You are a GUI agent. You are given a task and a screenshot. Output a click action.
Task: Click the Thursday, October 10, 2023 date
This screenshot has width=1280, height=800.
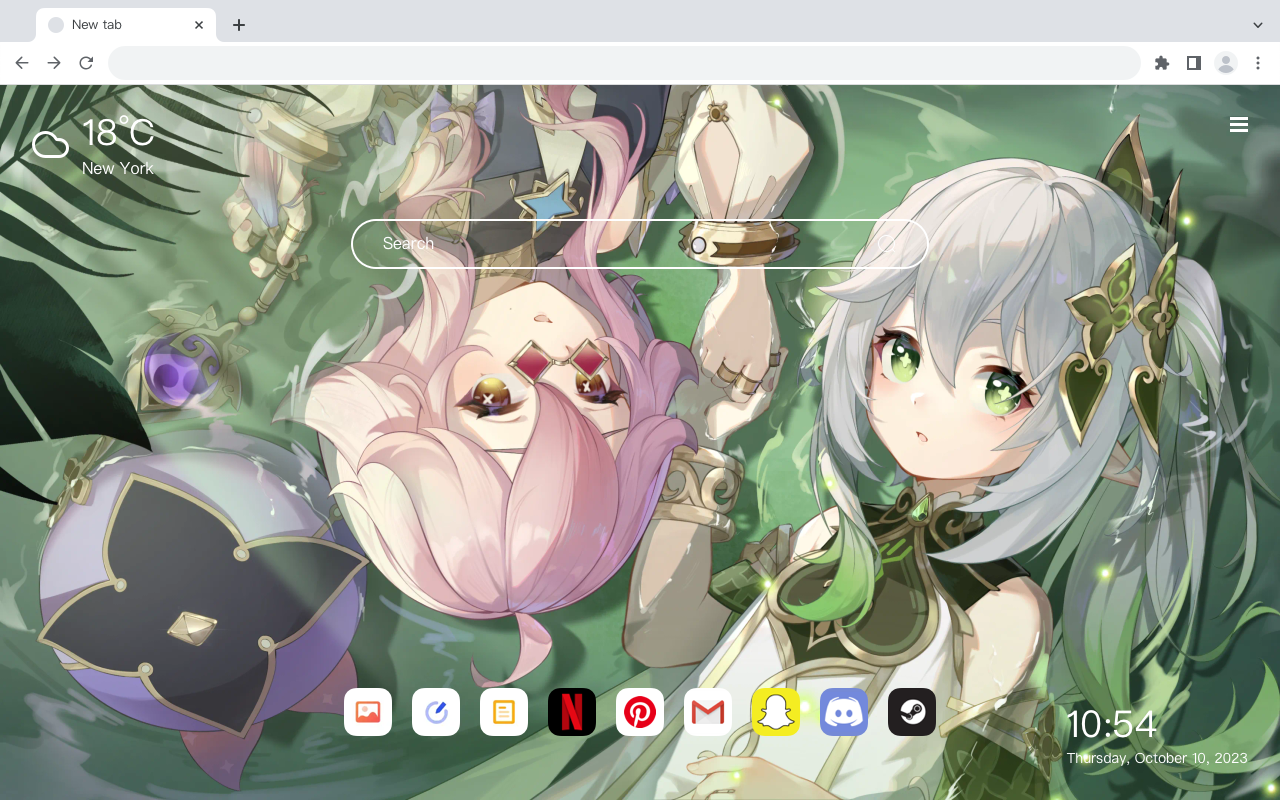click(x=1157, y=758)
